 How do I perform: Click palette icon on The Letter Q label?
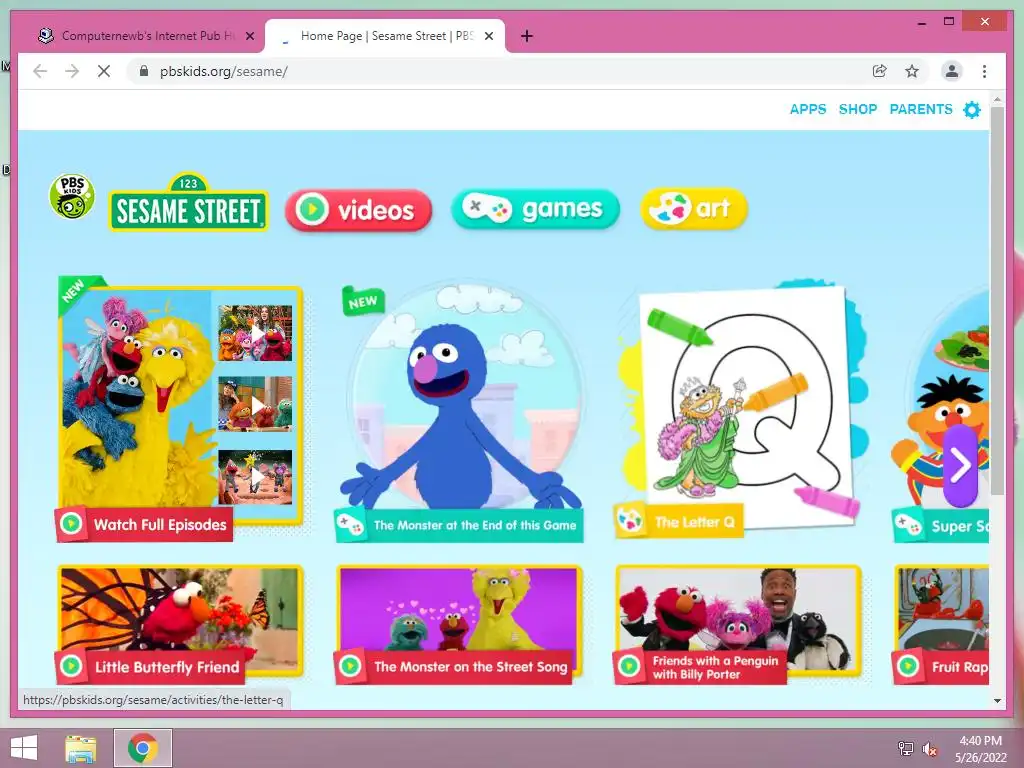pos(630,521)
